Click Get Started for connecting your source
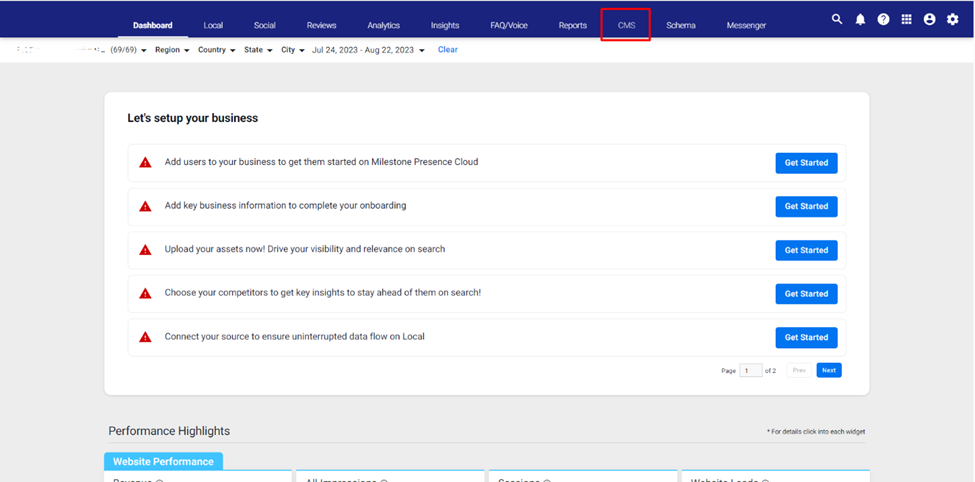Viewport: 975px width, 482px height. tap(806, 338)
